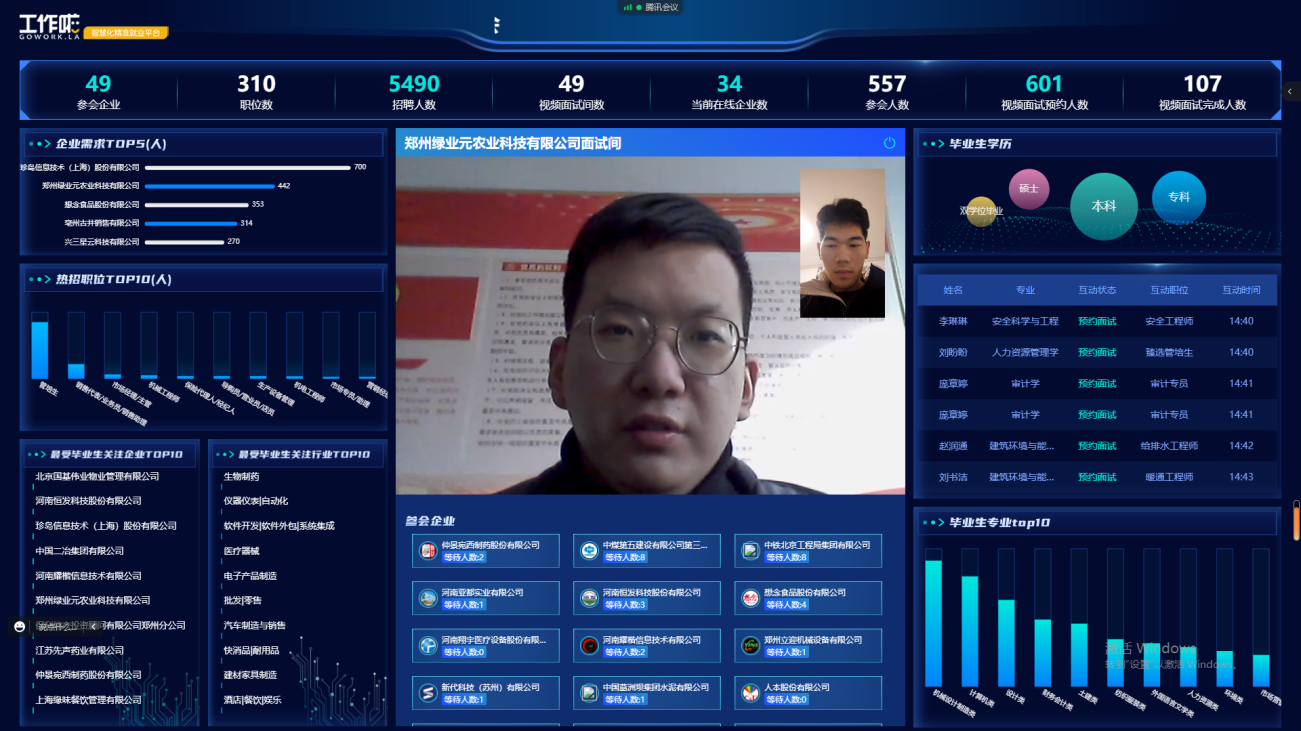The image size is (1301, 731).
Task: Click the 珍岛信息技术 700 bar in 企业需求TOP5
Action: [x=246, y=167]
